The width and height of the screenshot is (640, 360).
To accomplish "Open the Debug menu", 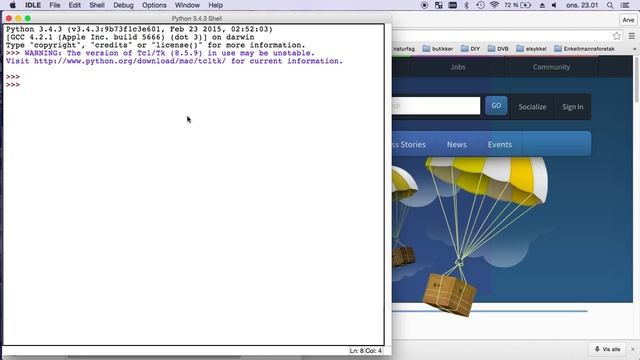I will [123, 5].
